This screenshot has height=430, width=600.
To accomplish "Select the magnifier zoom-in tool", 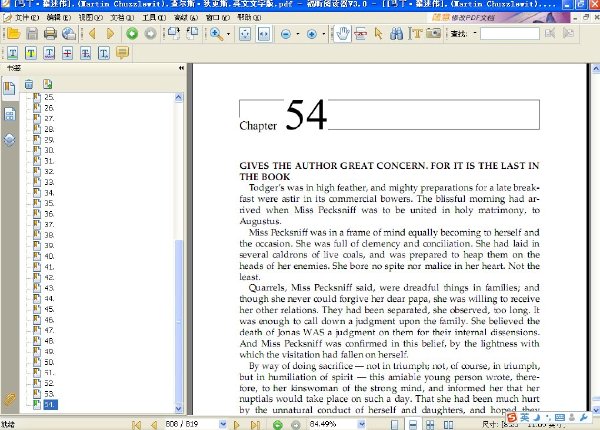I will (216, 34).
